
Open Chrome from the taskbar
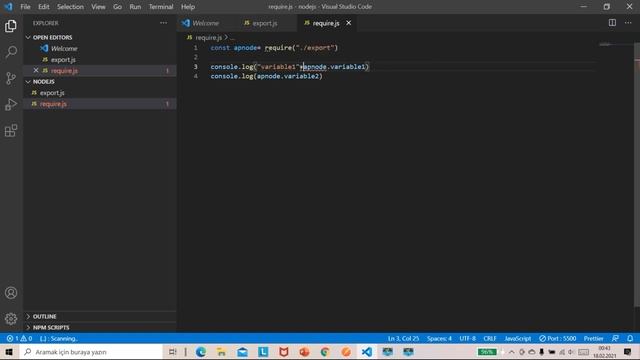325,352
